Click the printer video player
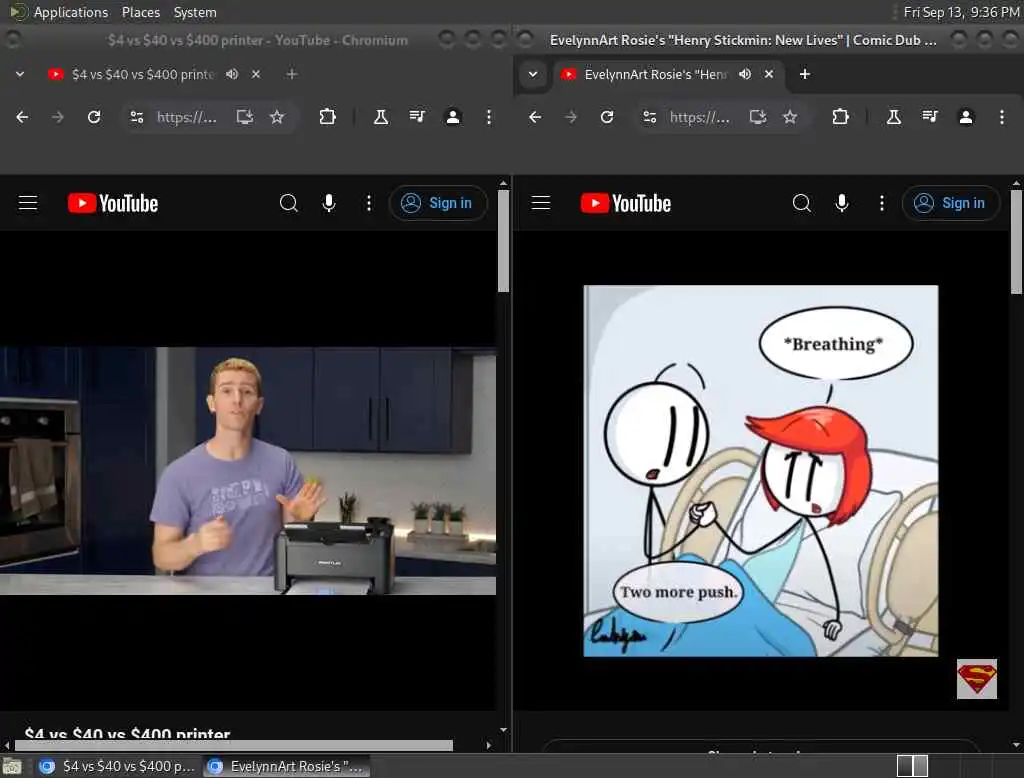Viewport: 1024px width, 778px height. [x=248, y=470]
